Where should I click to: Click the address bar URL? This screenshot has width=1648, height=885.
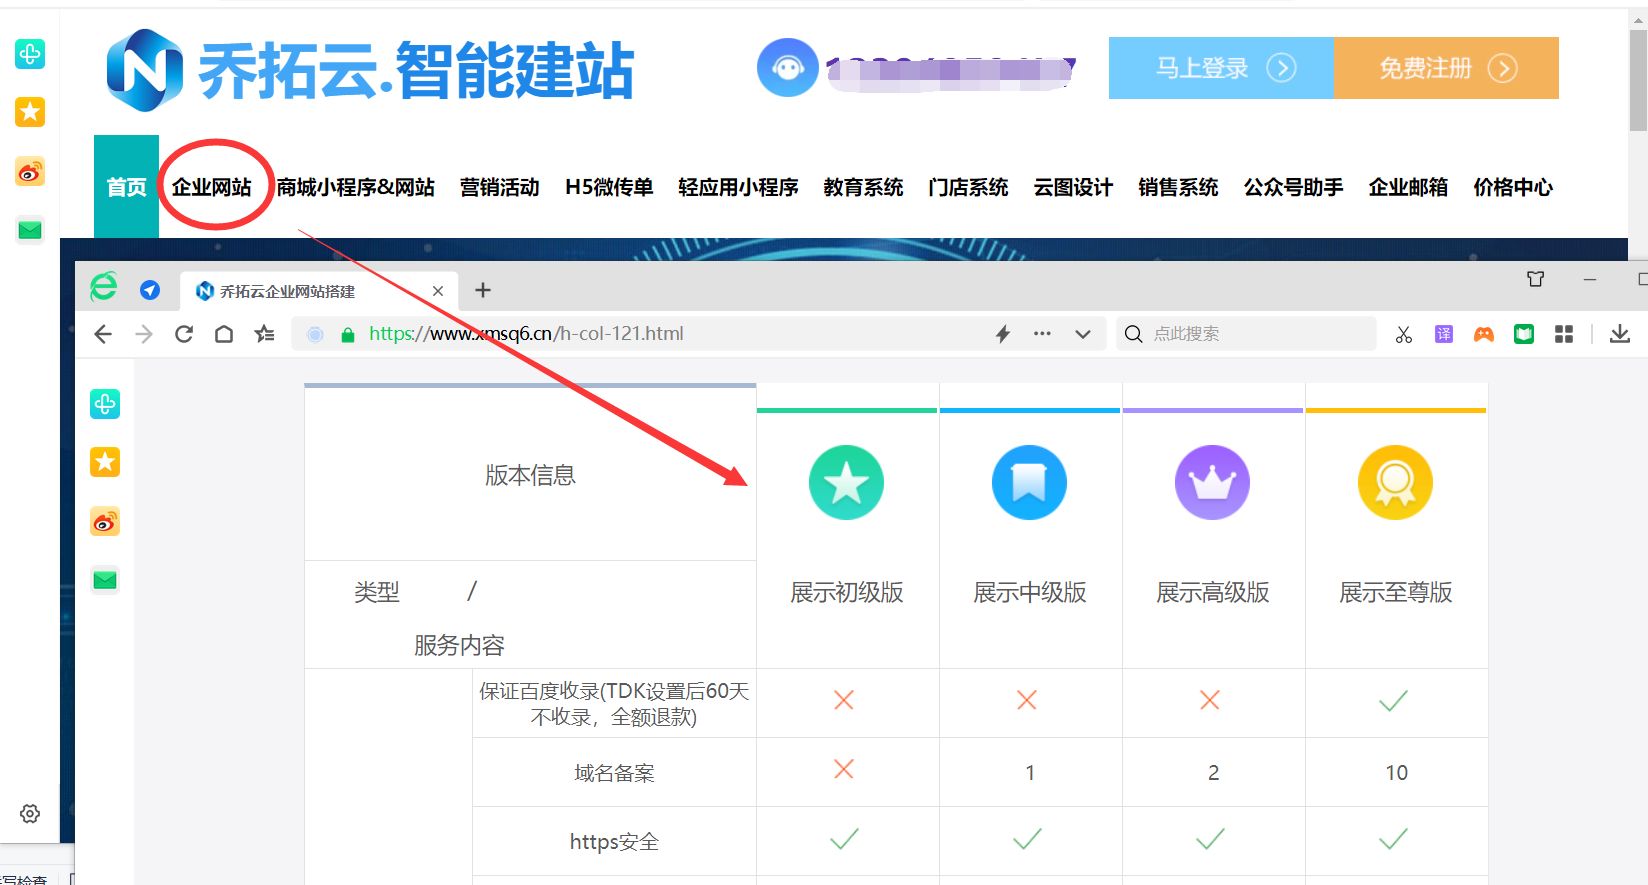click(x=527, y=334)
